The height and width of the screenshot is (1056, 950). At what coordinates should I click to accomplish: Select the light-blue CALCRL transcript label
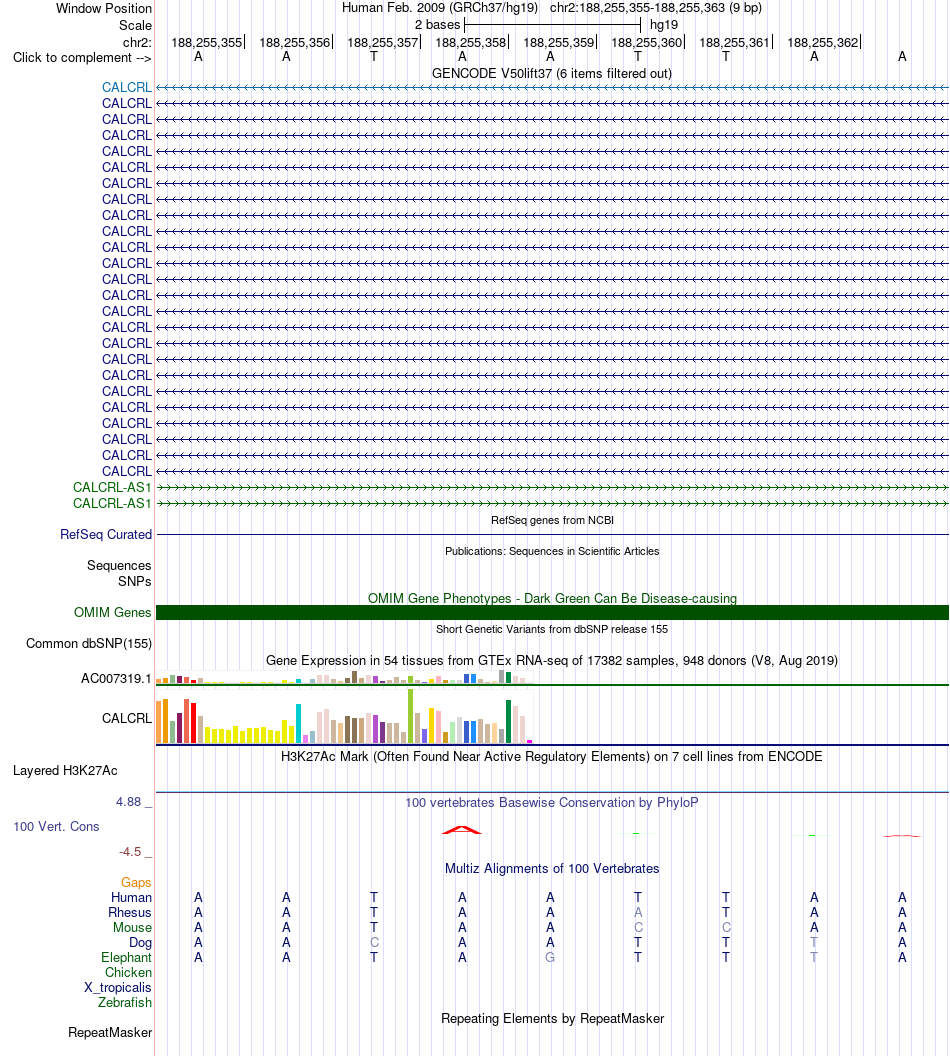pos(127,88)
